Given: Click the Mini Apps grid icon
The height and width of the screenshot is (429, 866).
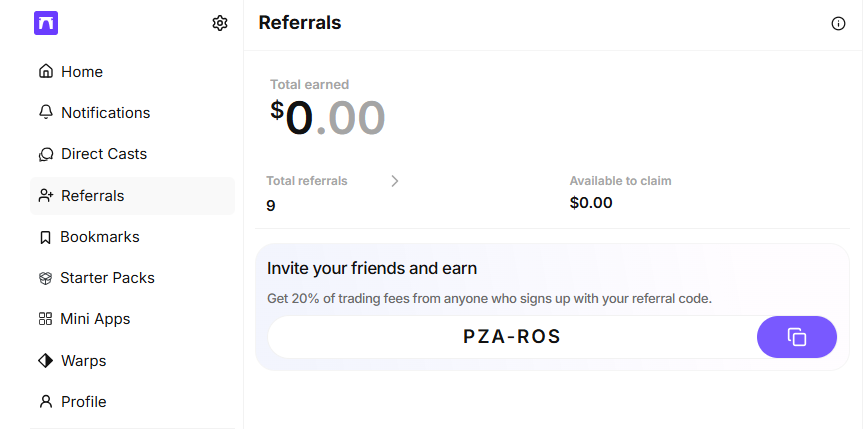Looking at the screenshot, I should 45,319.
